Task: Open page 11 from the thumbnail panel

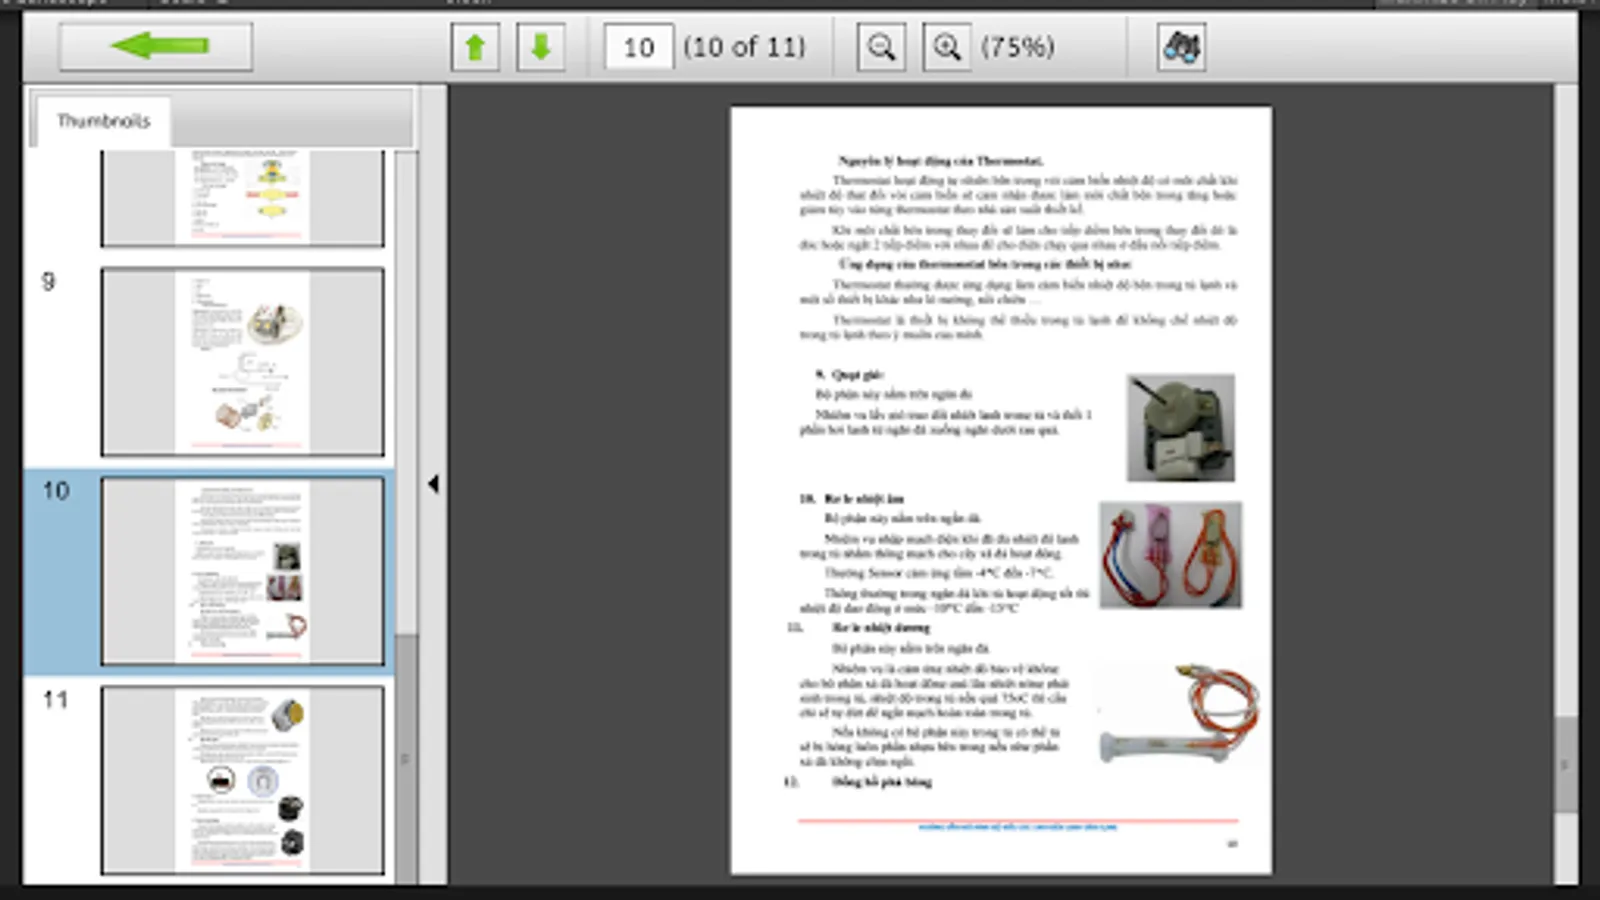Action: [242, 780]
